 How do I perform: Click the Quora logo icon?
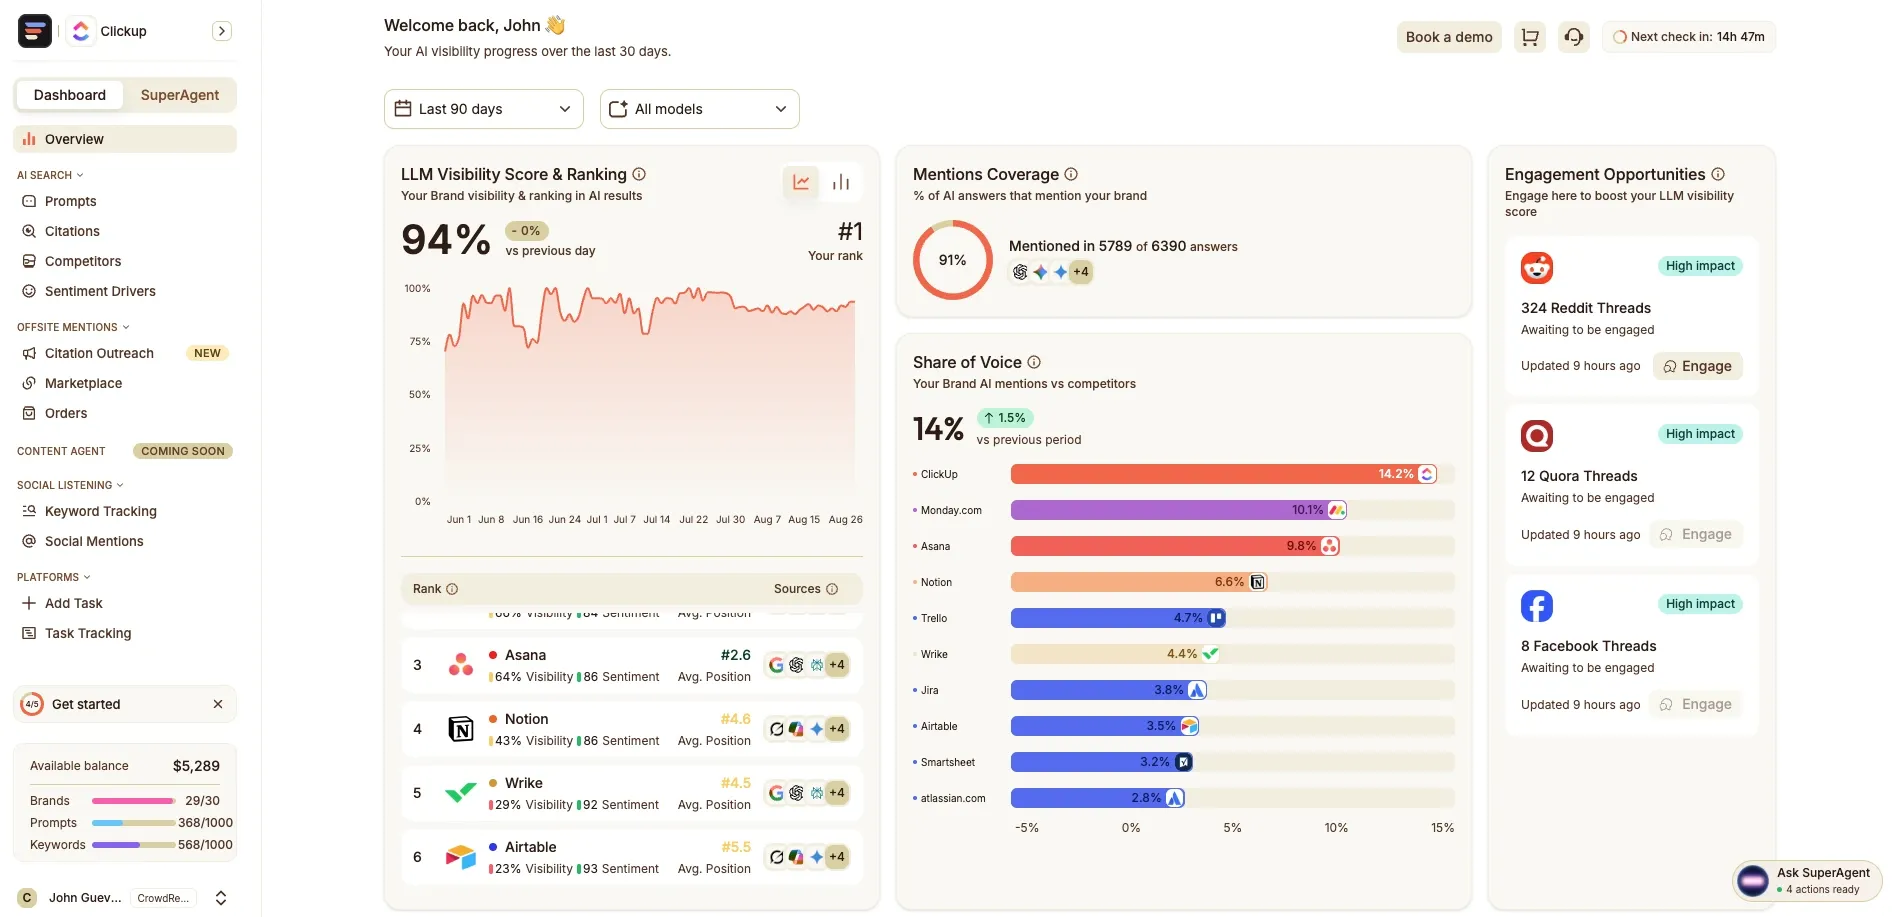click(x=1537, y=436)
